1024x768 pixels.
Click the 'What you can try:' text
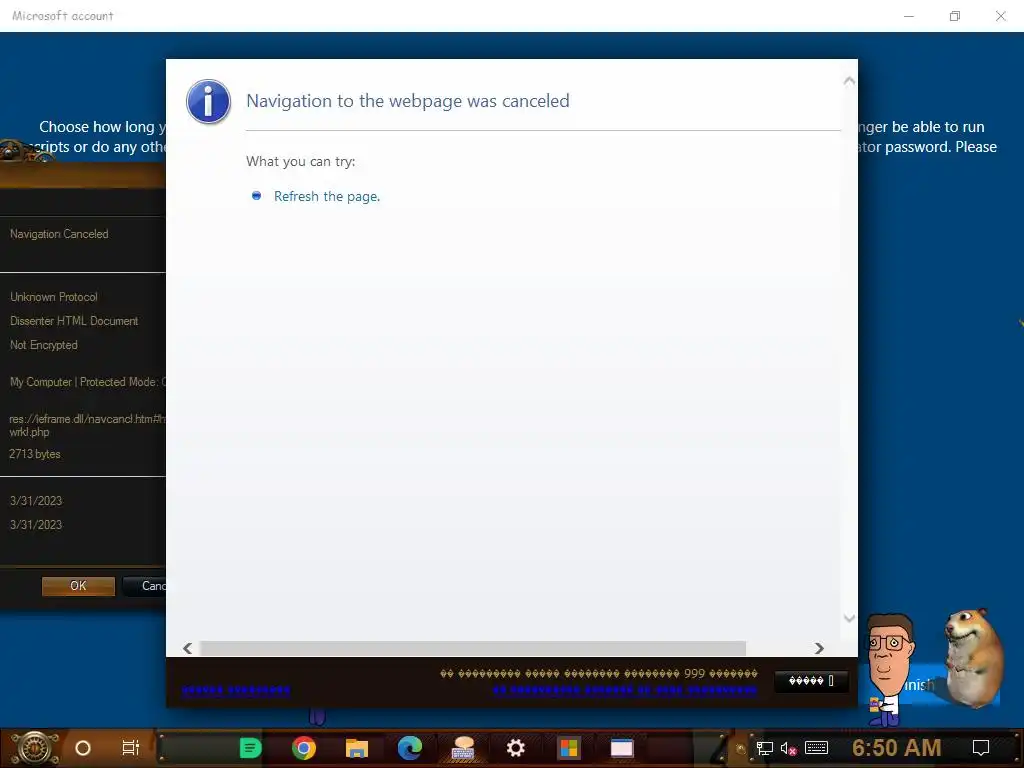[x=300, y=161]
